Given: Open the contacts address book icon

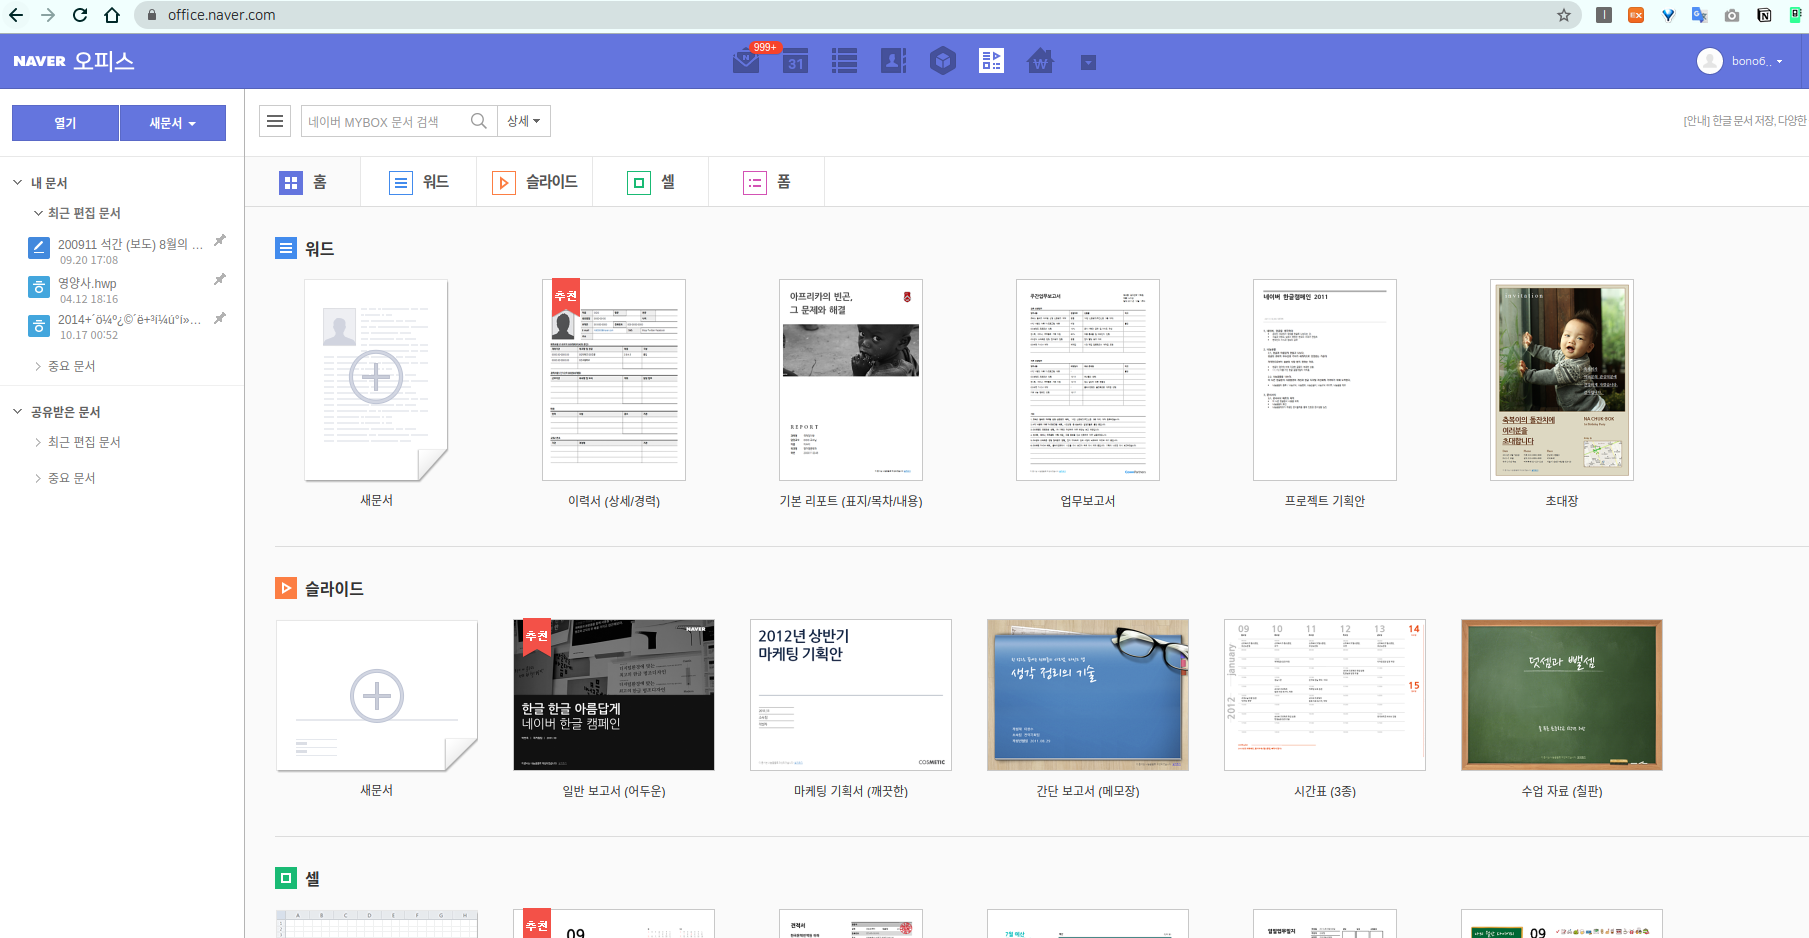Looking at the screenshot, I should tap(893, 61).
